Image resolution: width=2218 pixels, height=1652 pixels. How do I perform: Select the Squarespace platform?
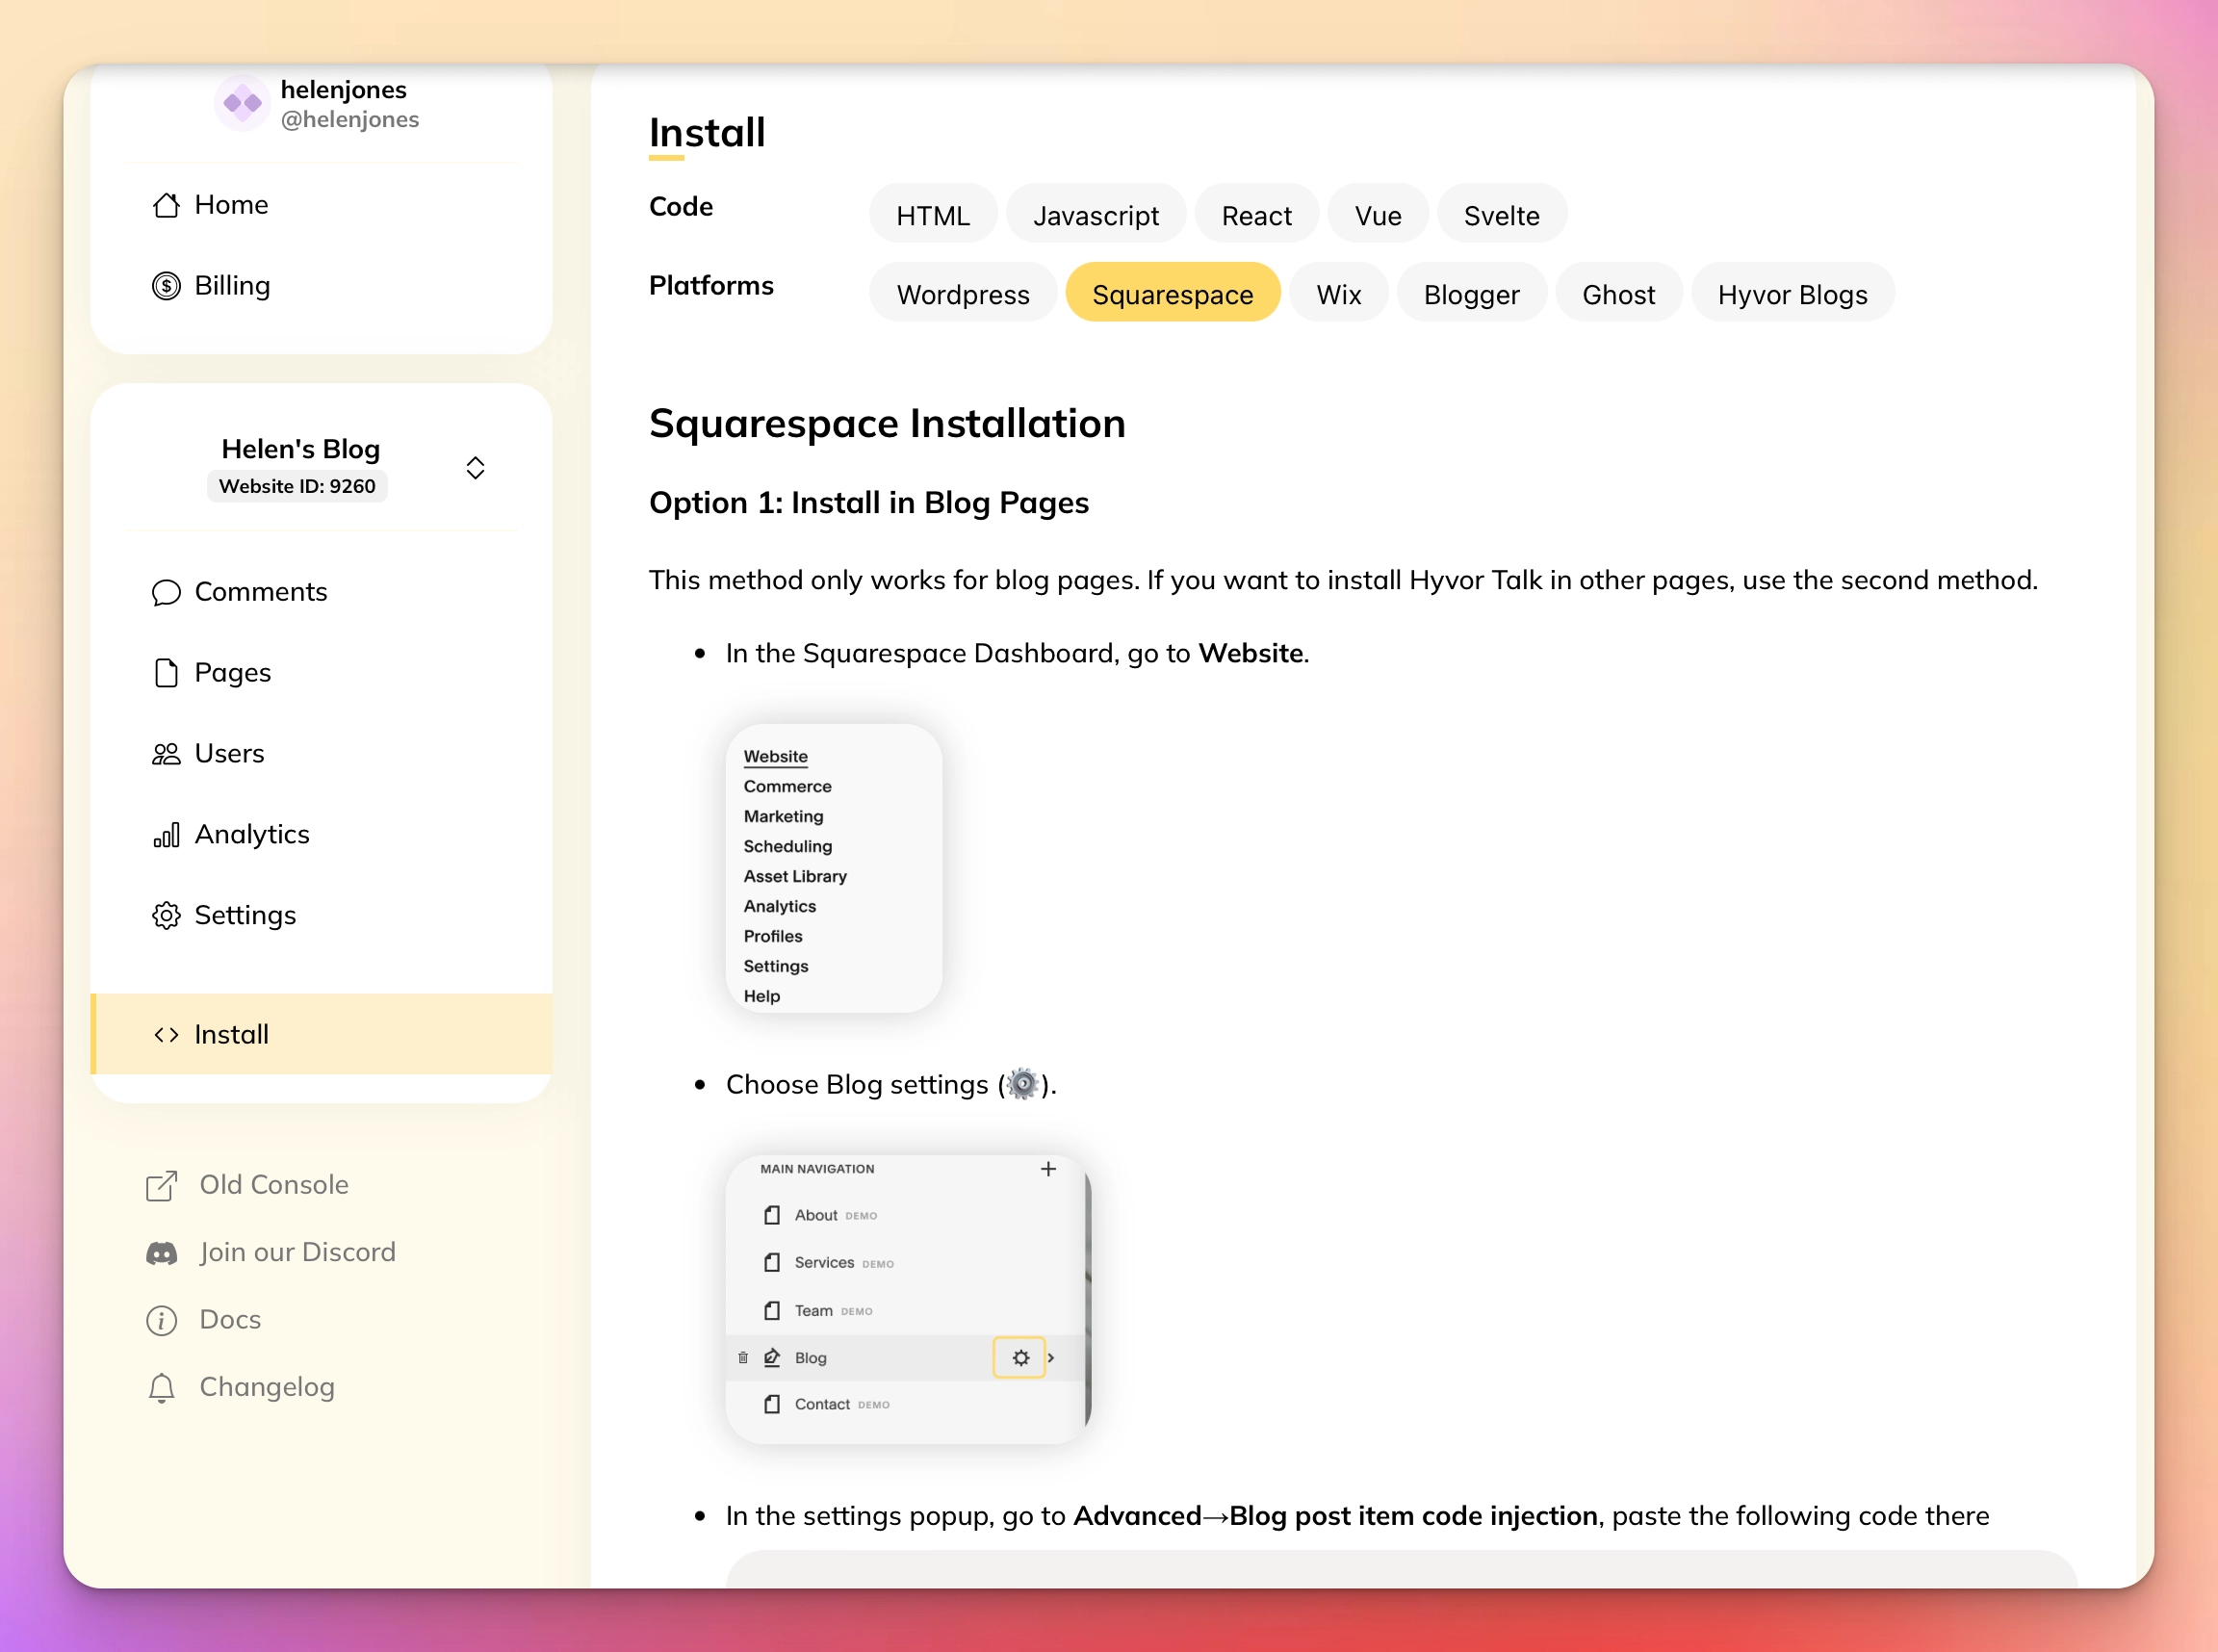click(1173, 294)
